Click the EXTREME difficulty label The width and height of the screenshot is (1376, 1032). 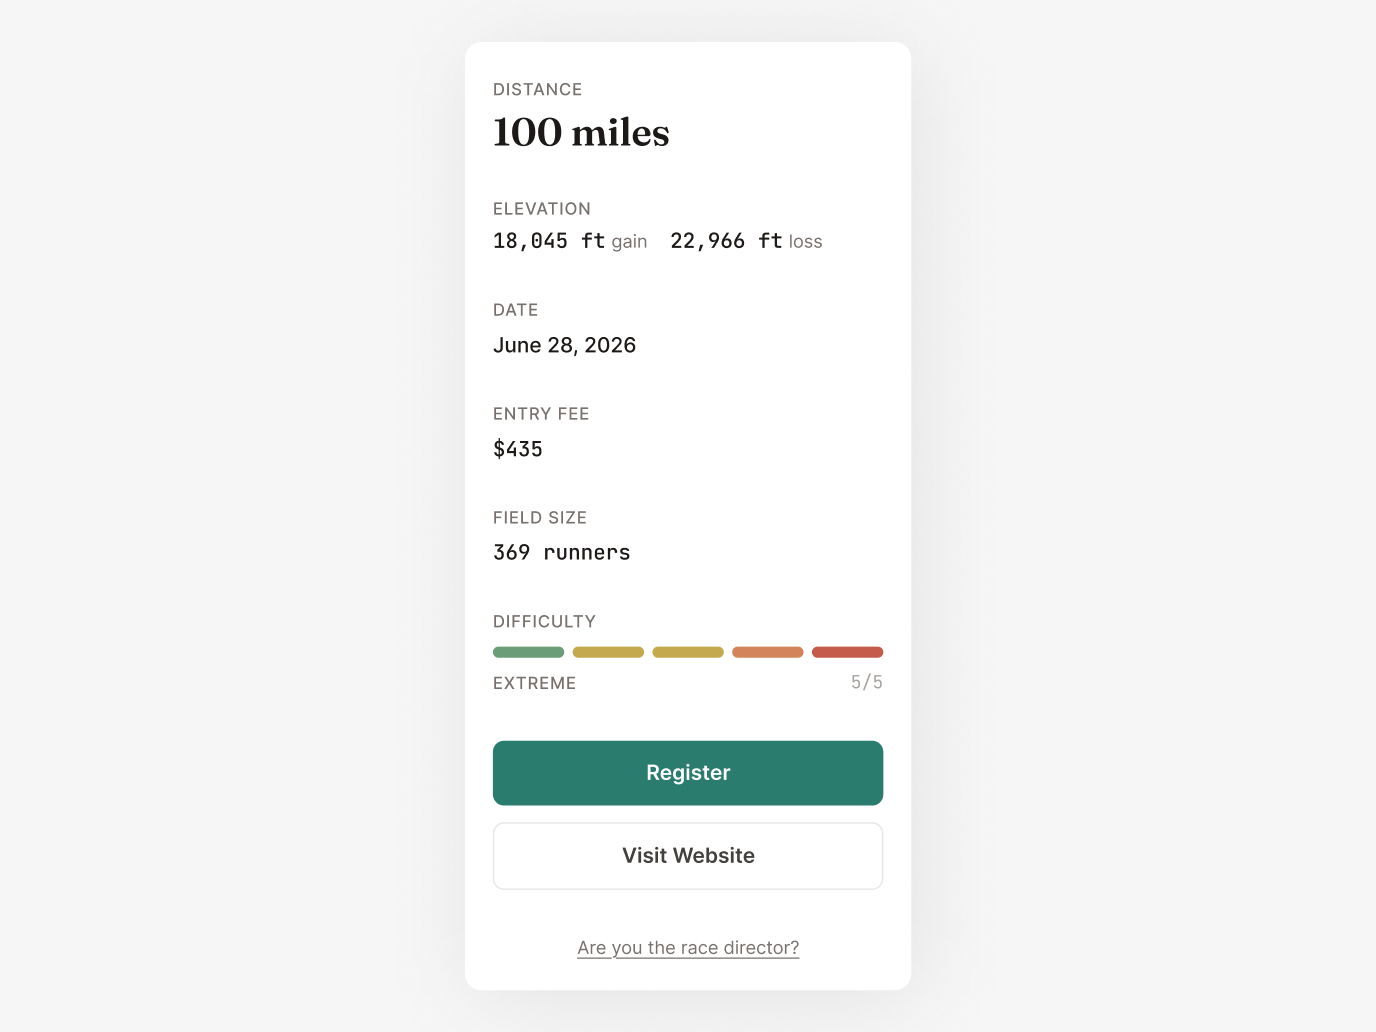[x=534, y=683]
